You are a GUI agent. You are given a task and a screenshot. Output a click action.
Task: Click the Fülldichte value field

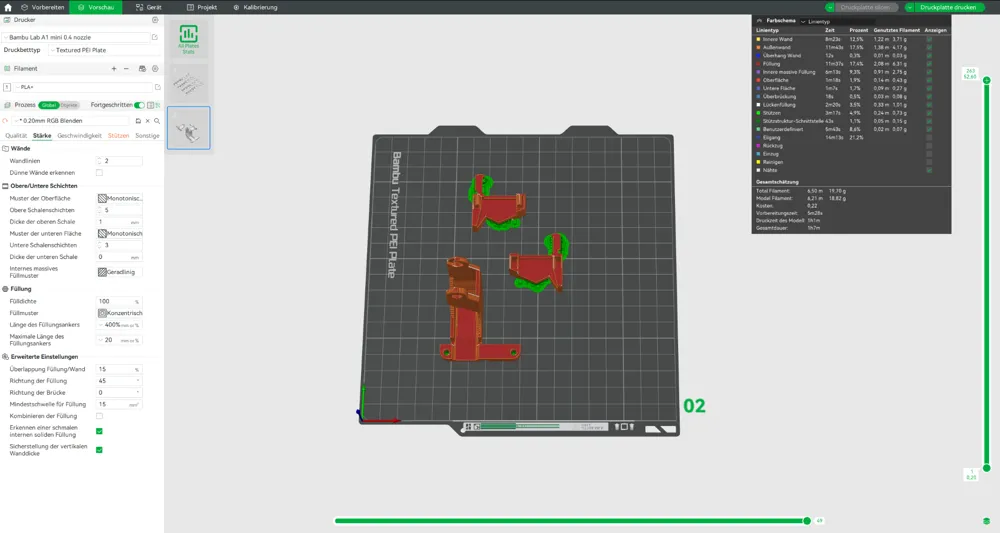[119, 301]
